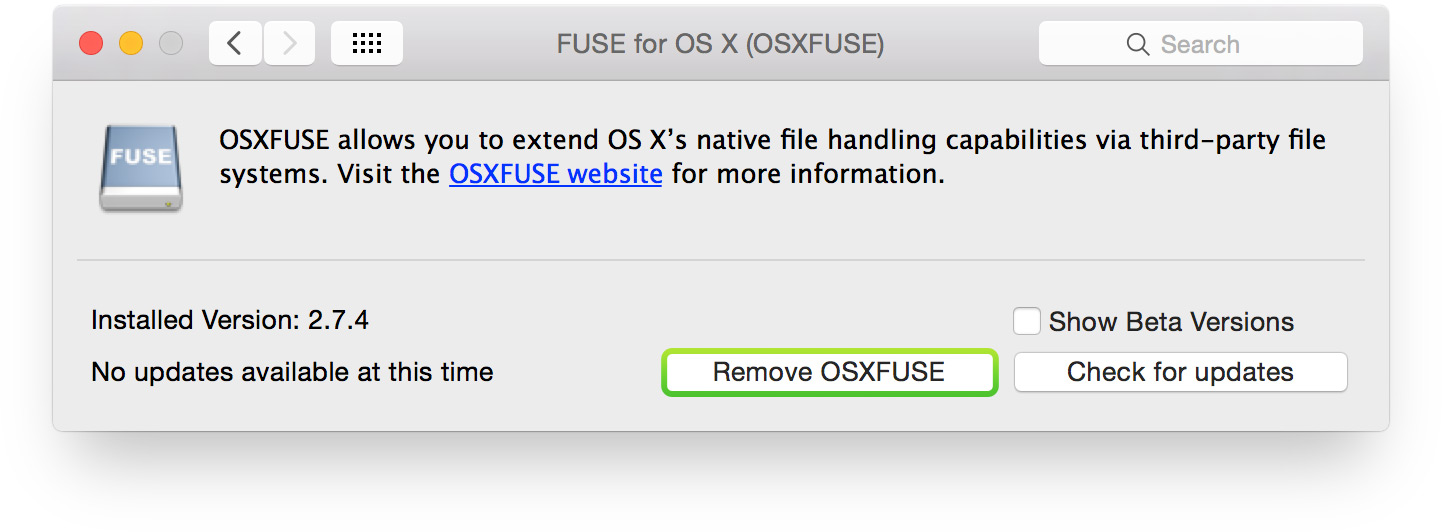Show all preferences via the grid icon
The height and width of the screenshot is (532, 1442).
[x=367, y=44]
